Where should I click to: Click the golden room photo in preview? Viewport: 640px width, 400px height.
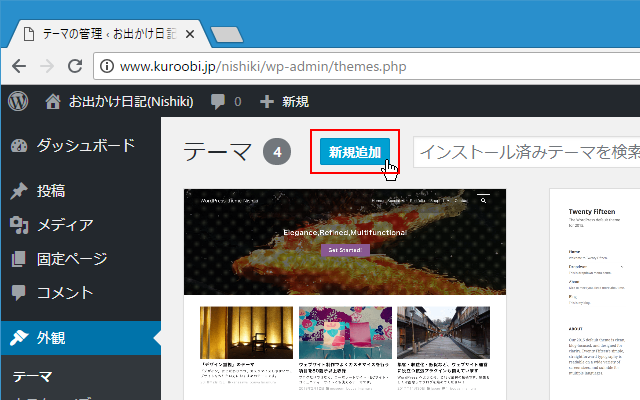click(x=246, y=333)
